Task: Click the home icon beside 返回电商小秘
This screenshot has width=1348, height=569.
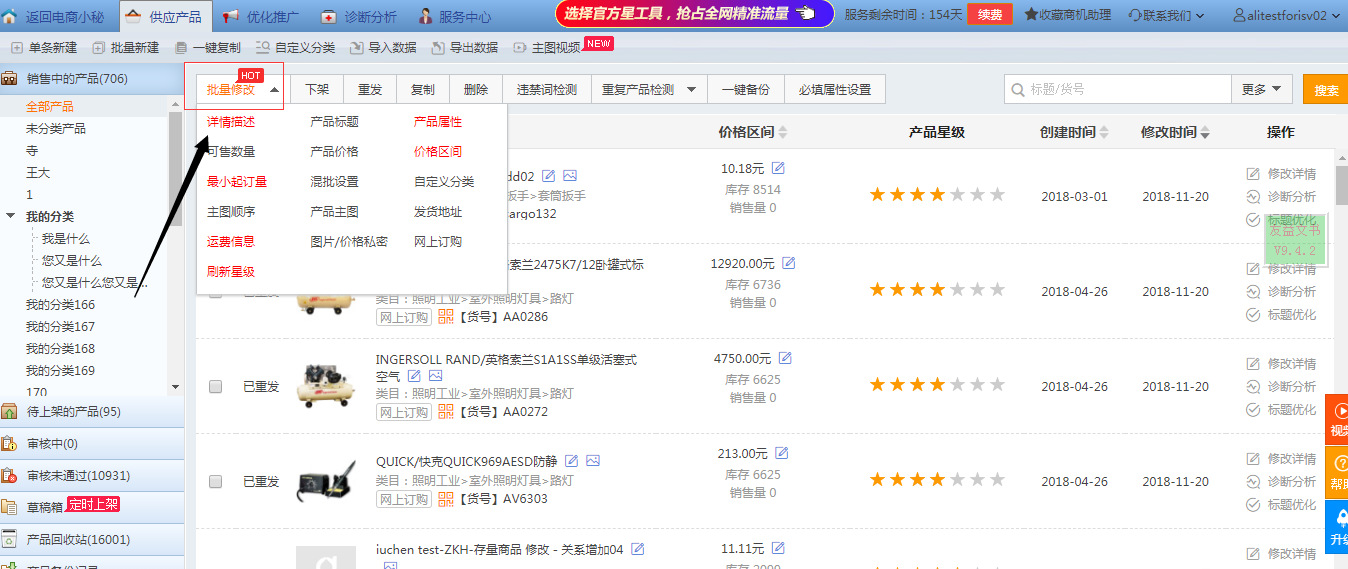Action: pyautogui.click(x=9, y=15)
